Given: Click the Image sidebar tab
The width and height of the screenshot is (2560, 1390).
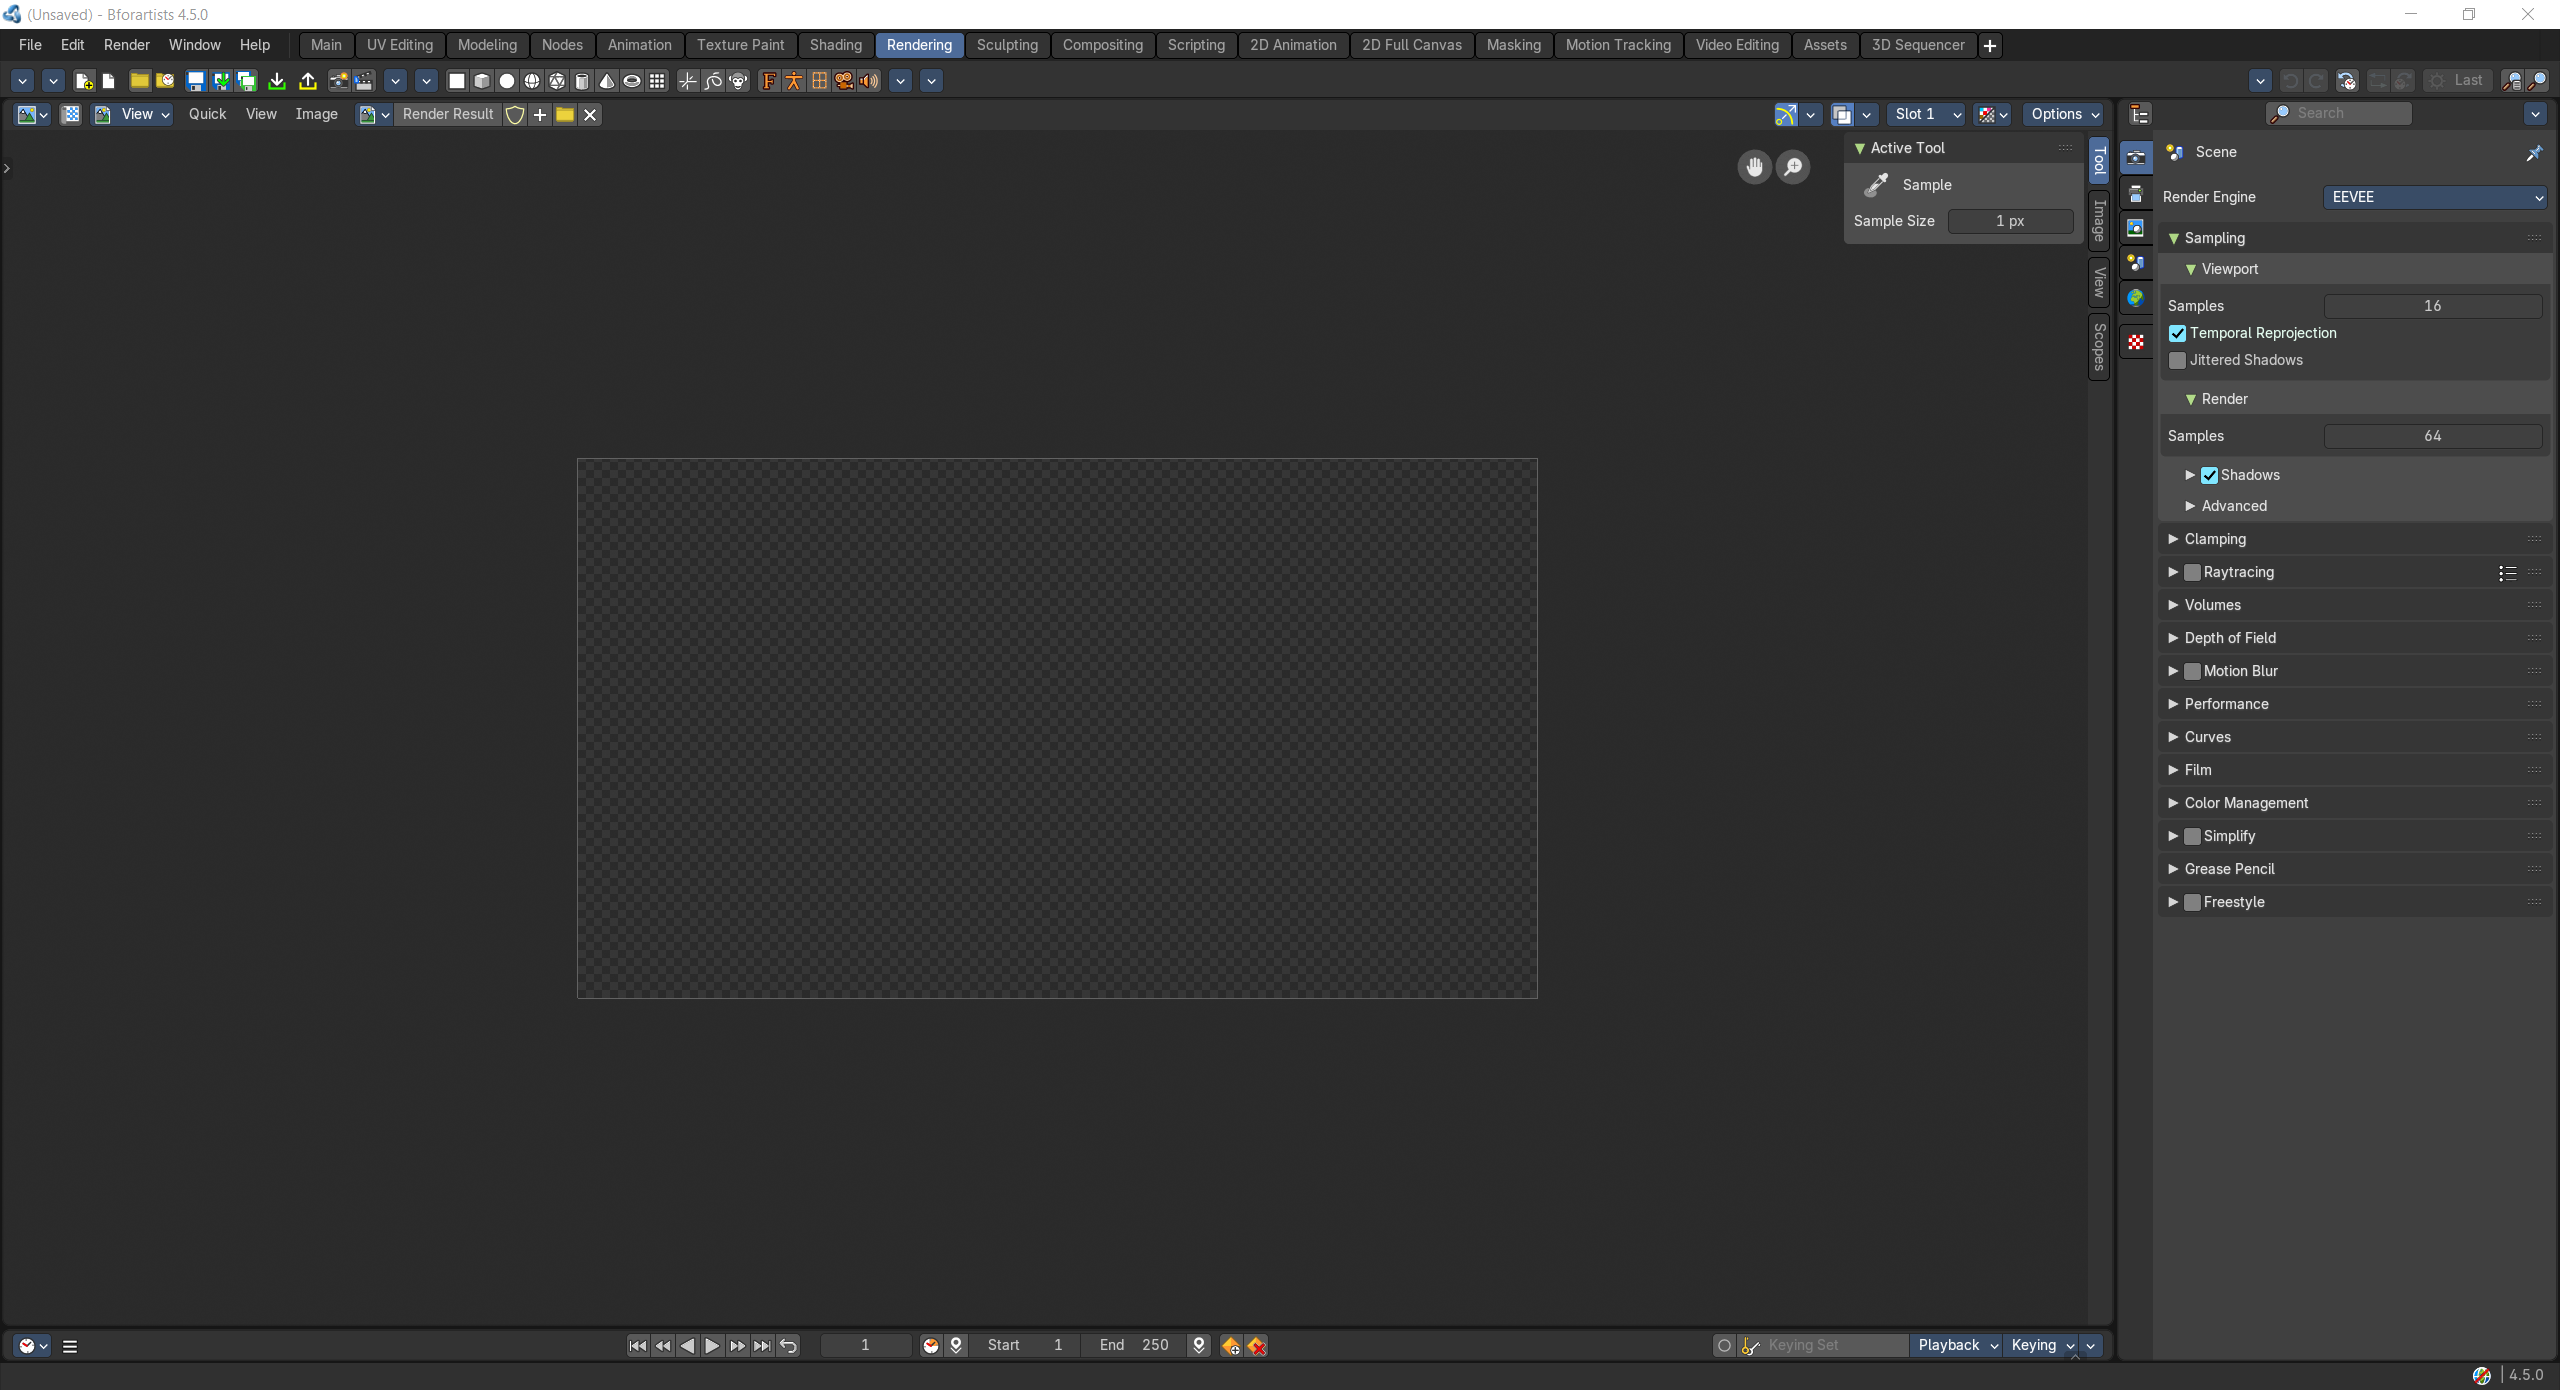Looking at the screenshot, I should coord(2099,221).
